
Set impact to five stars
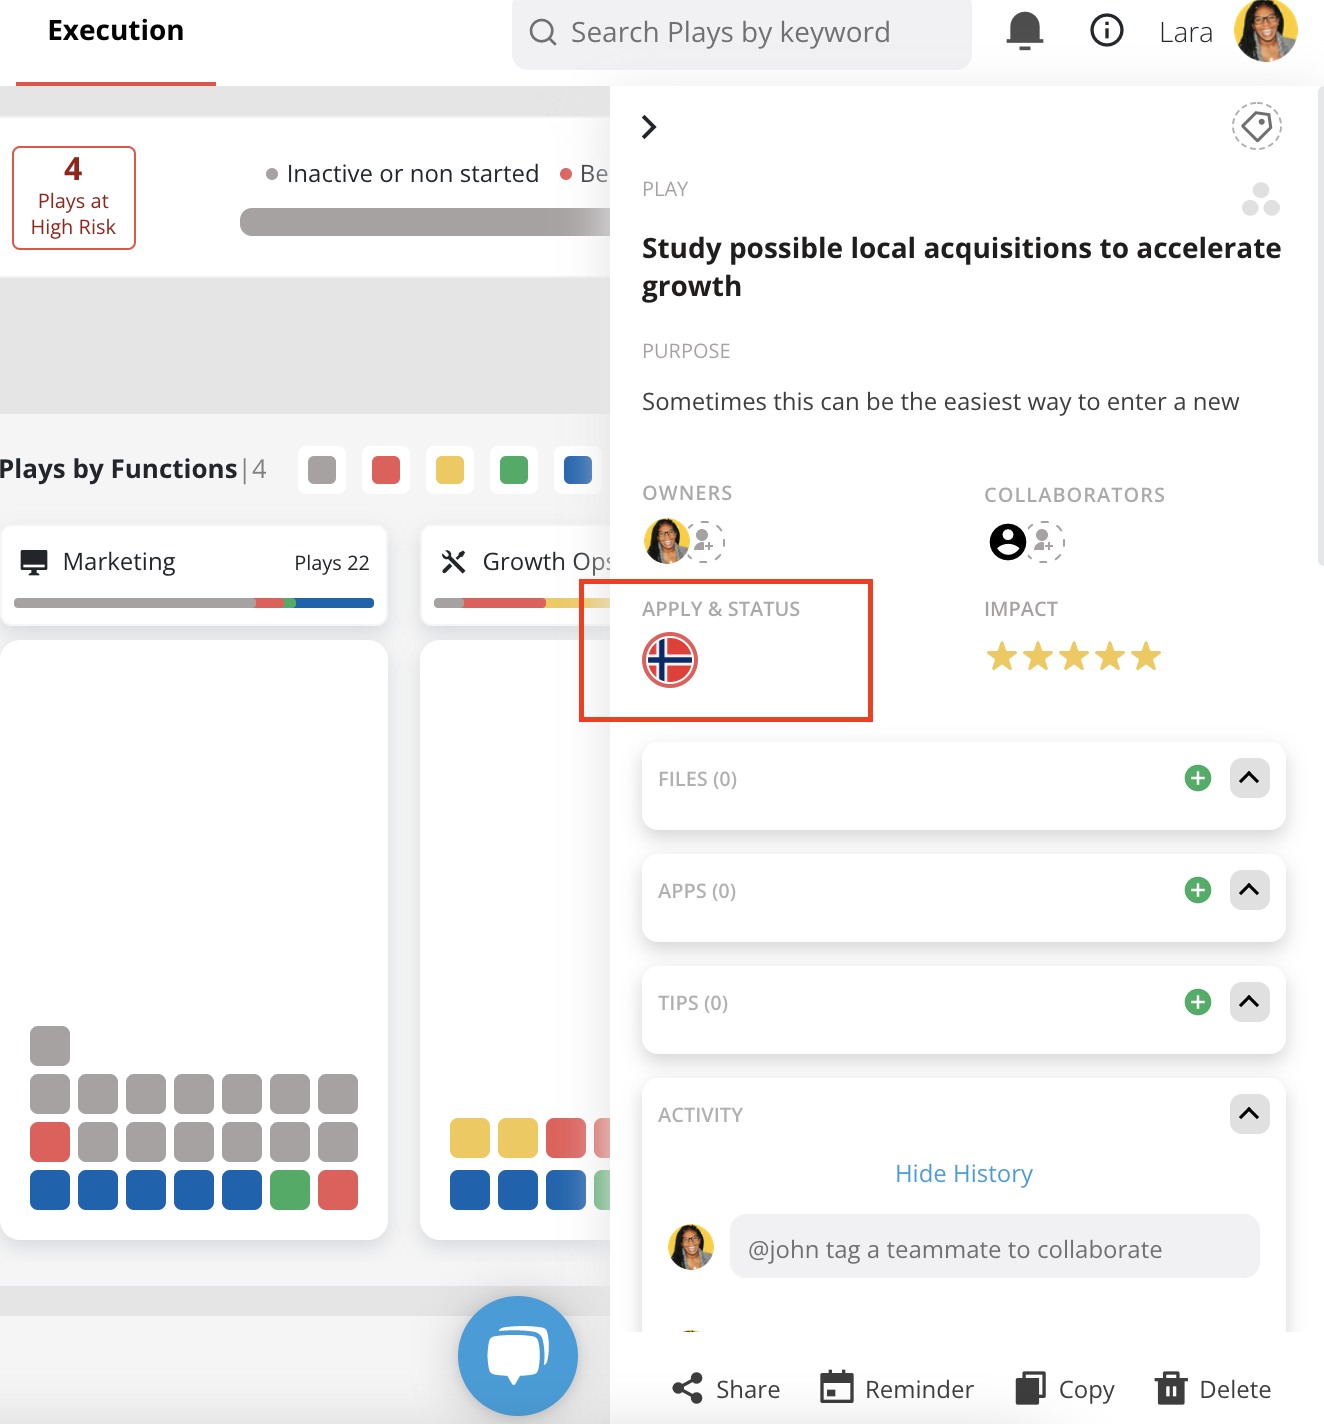(1146, 656)
